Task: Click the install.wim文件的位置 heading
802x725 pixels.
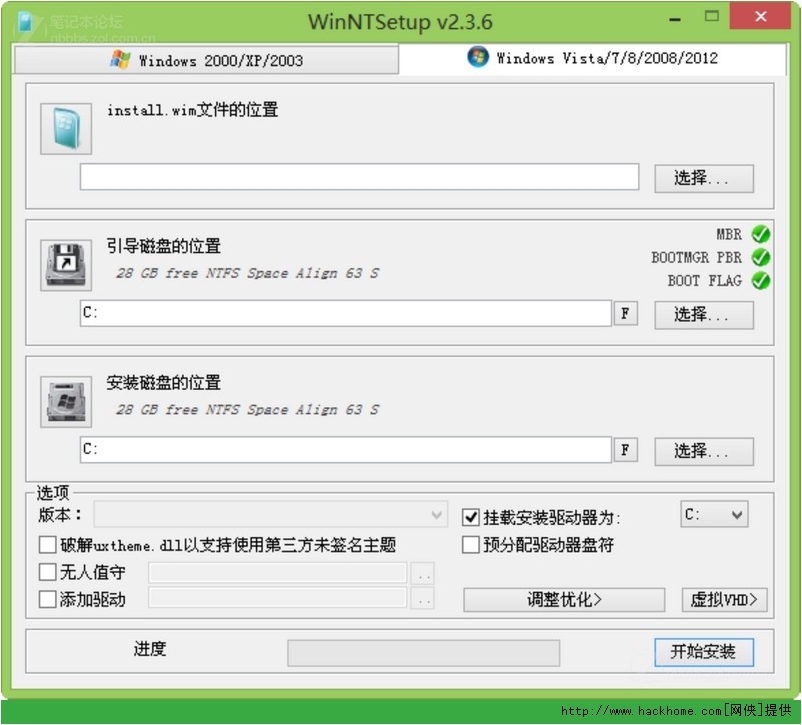Action: pos(193,110)
